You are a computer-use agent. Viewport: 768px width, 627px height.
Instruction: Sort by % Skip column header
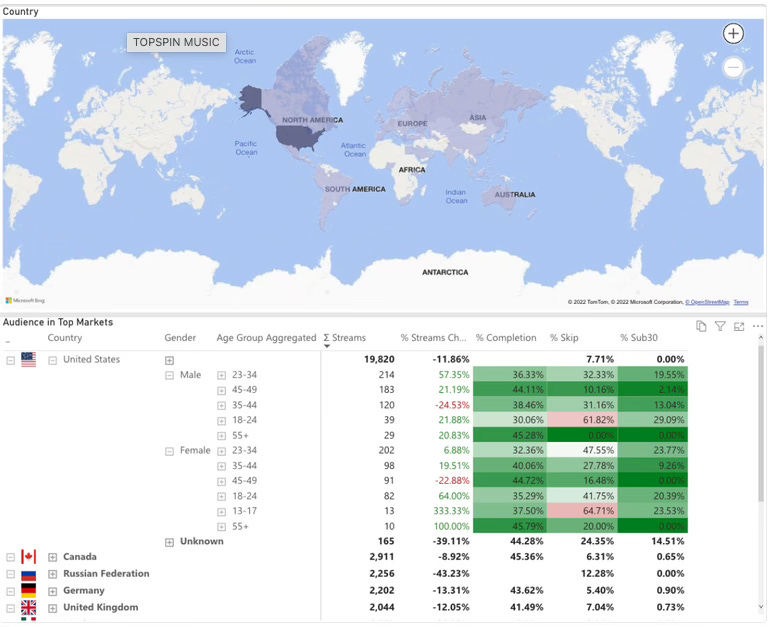pos(564,338)
